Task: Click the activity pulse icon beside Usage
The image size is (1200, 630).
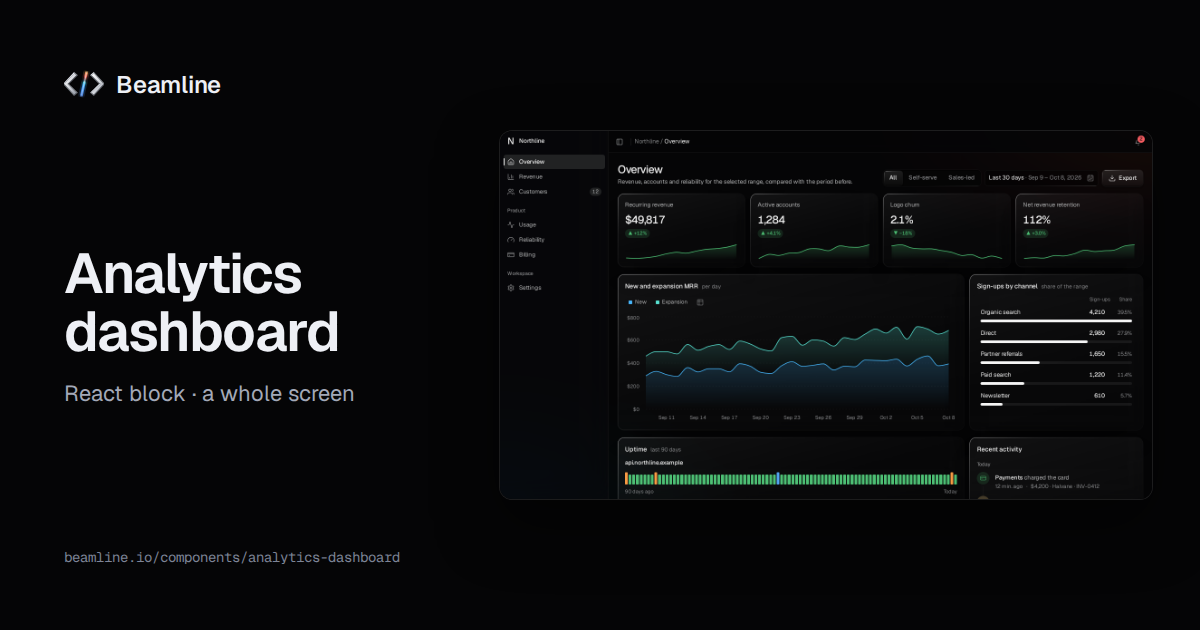Action: pos(511,225)
